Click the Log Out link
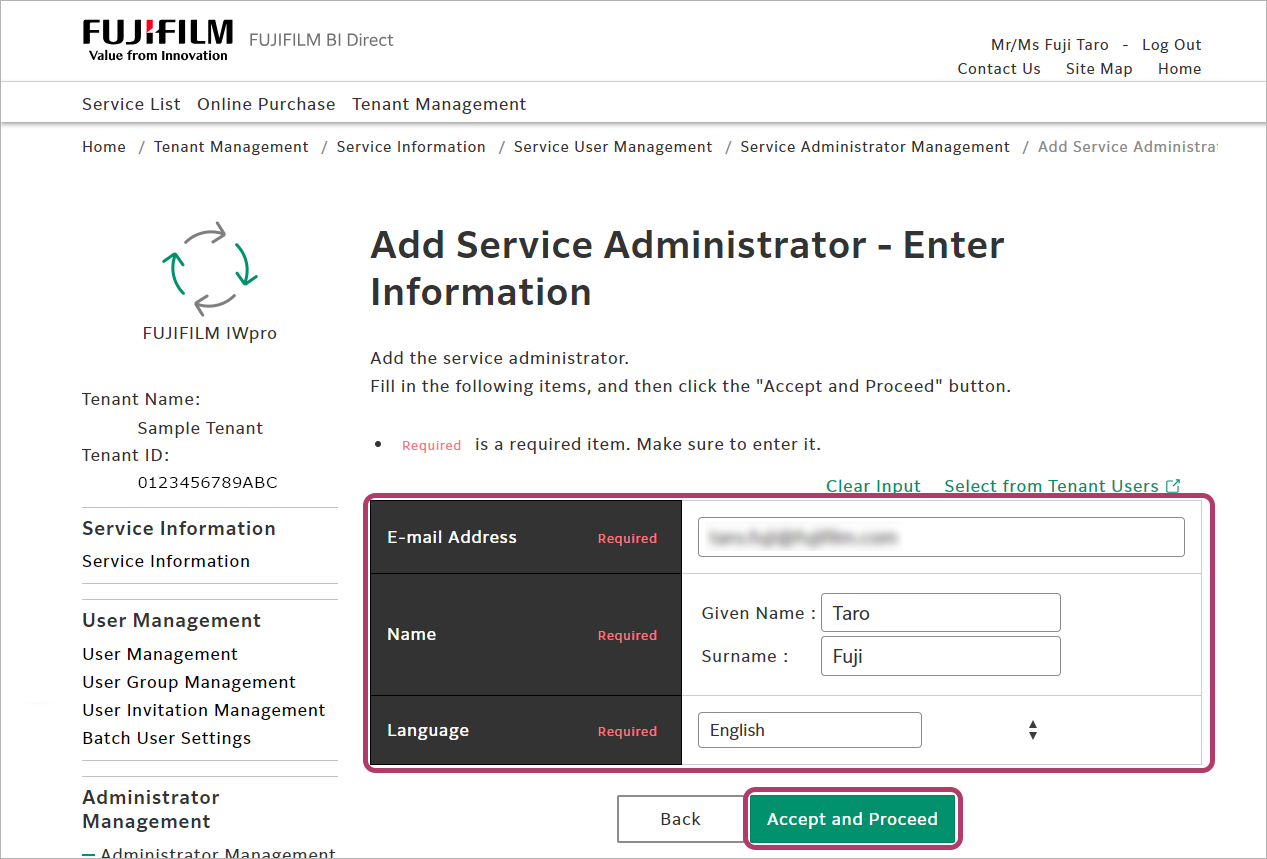This screenshot has height=859, width=1267. click(1171, 45)
